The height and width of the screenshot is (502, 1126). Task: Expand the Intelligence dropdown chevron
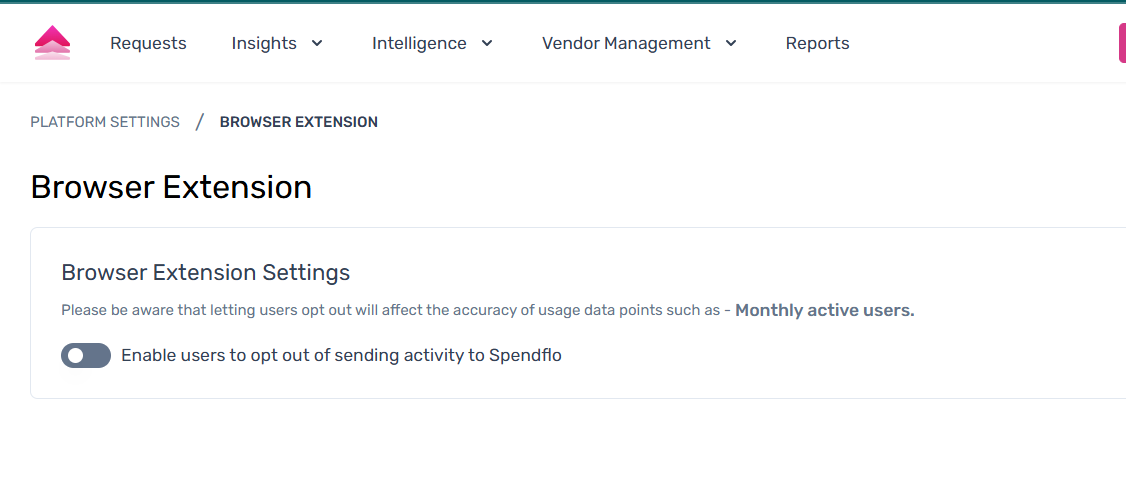487,43
